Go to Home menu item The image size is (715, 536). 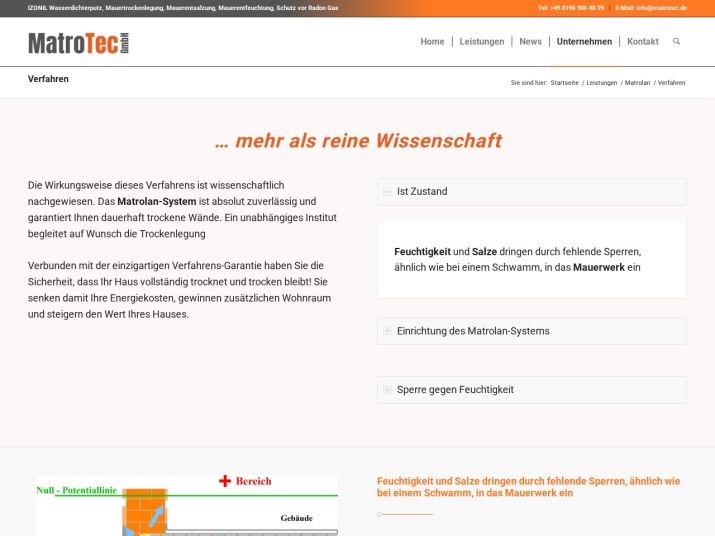[432, 42]
